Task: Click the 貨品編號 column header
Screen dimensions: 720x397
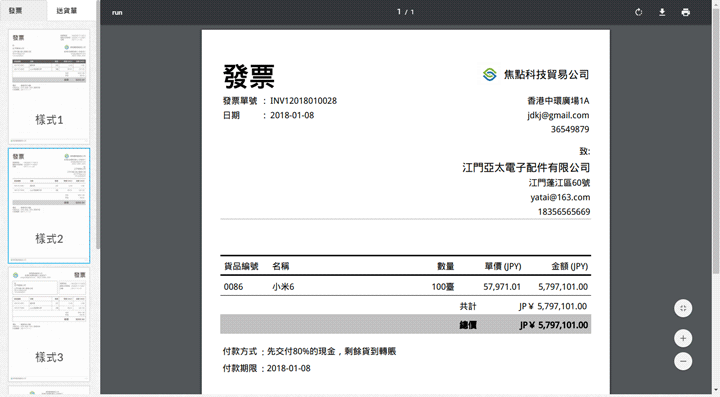Action: (241, 266)
